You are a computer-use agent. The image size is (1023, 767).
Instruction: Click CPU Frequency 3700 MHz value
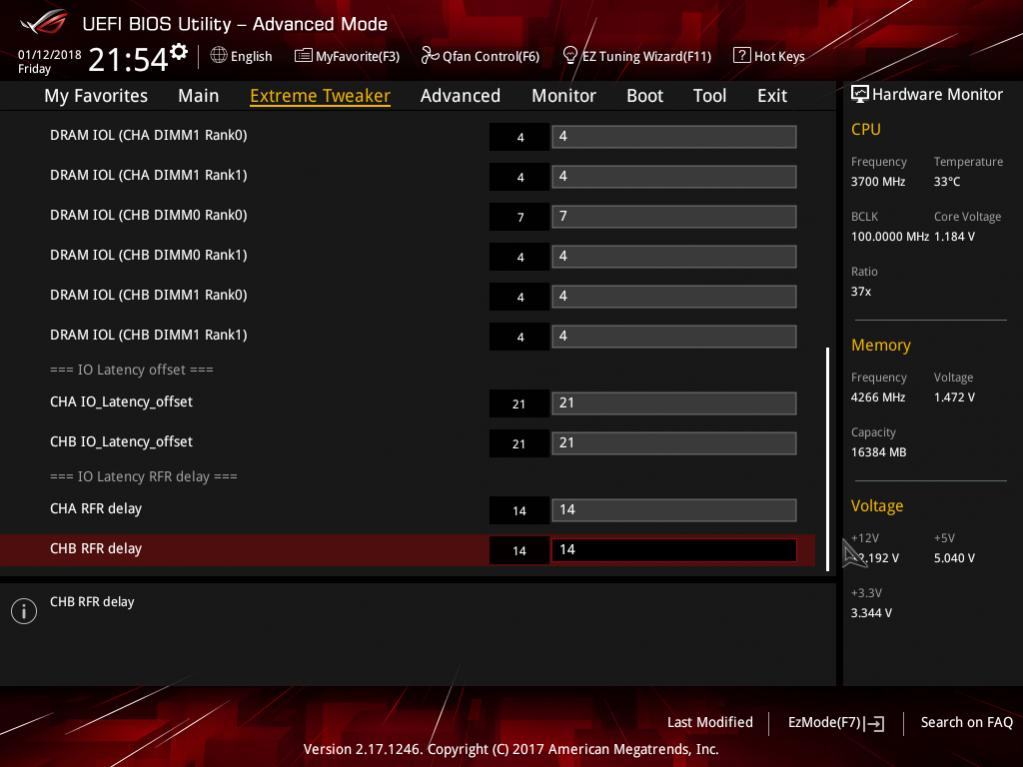(x=878, y=182)
